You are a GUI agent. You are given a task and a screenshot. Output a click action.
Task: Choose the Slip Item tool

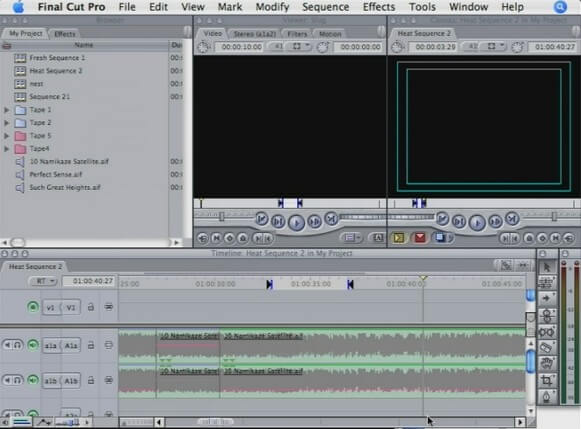[x=547, y=331]
